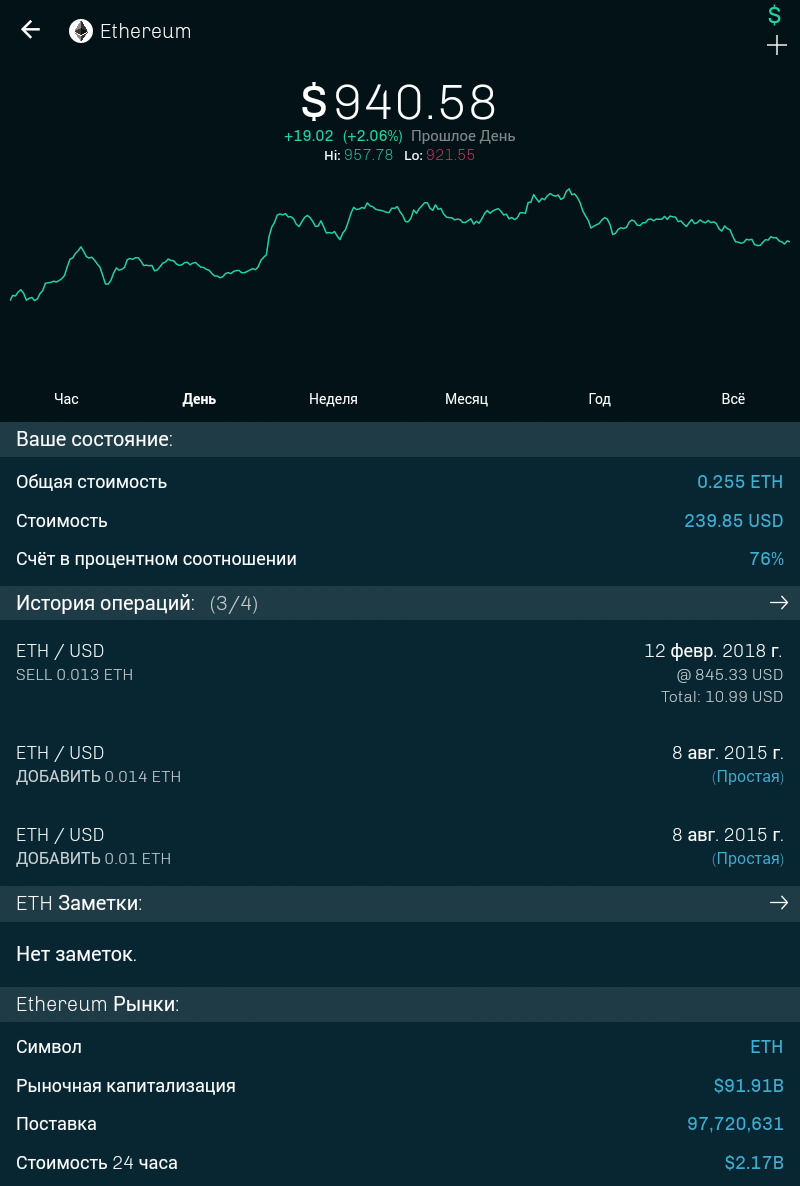Viewport: 800px width, 1186px height.
Task: Switch currency with the dollar icon
Action: pyautogui.click(x=774, y=15)
